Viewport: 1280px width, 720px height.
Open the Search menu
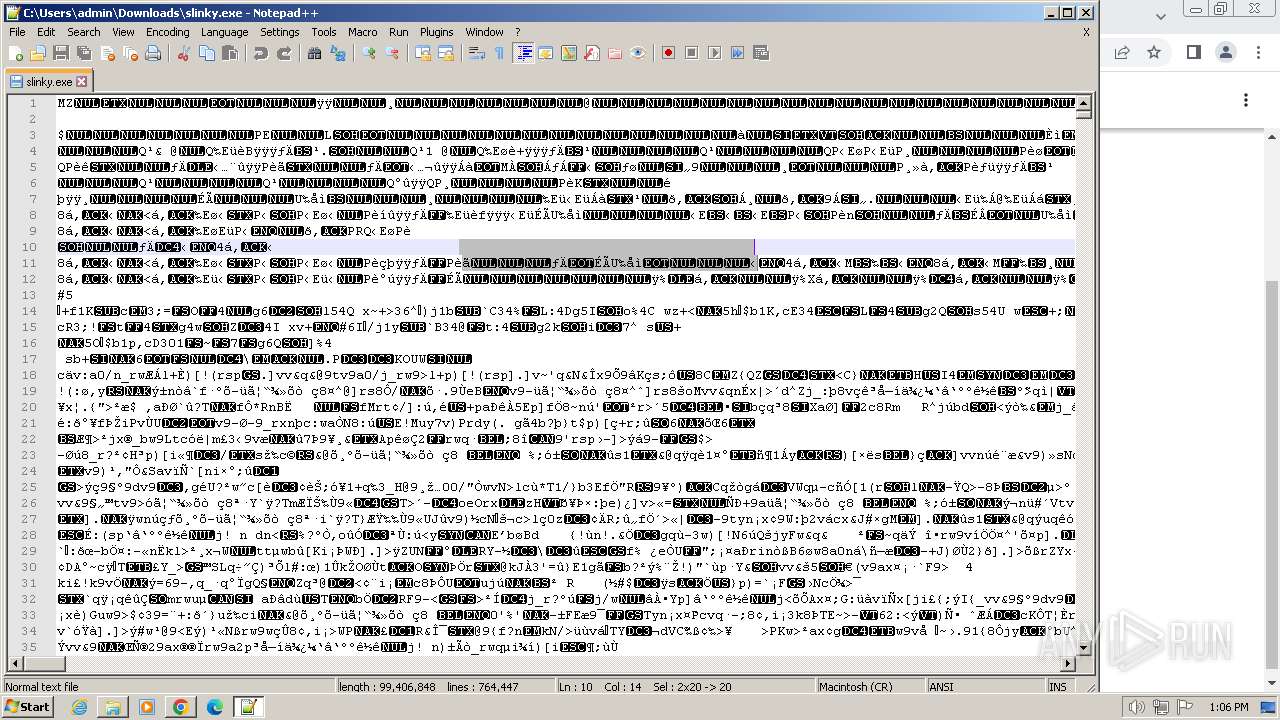point(84,32)
